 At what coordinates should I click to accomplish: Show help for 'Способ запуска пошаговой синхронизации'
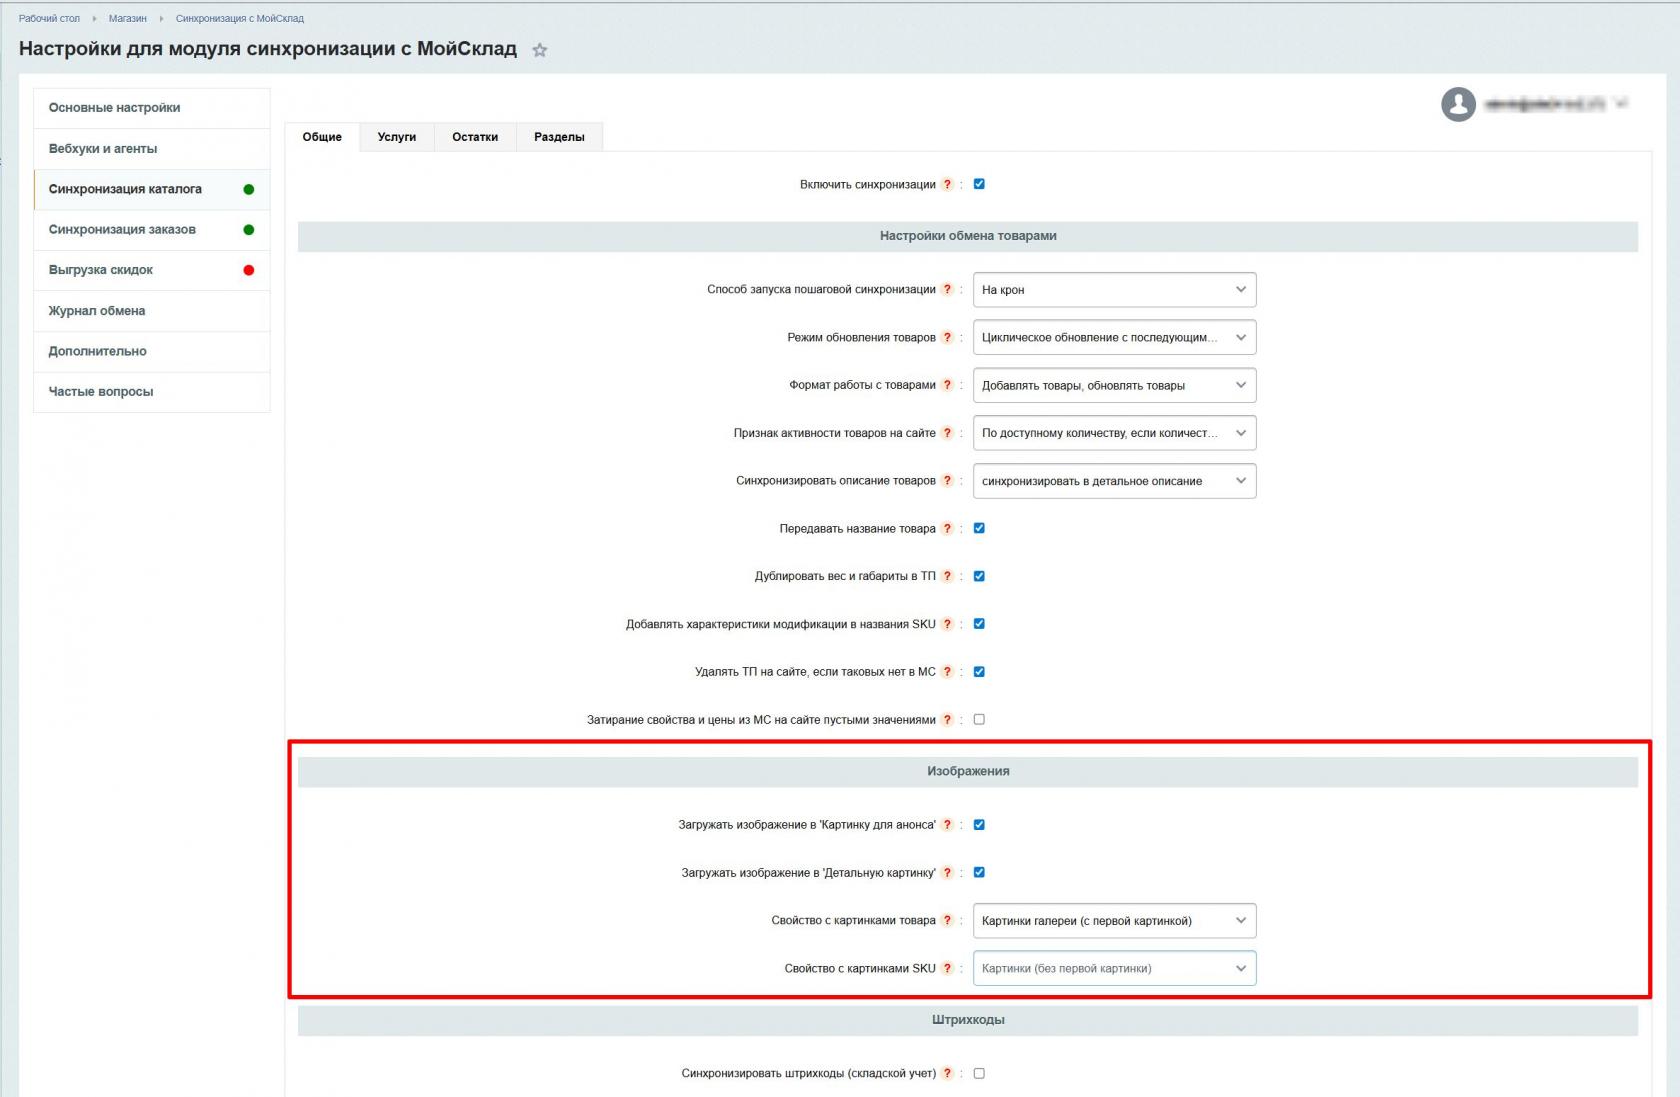pyautogui.click(x=948, y=290)
